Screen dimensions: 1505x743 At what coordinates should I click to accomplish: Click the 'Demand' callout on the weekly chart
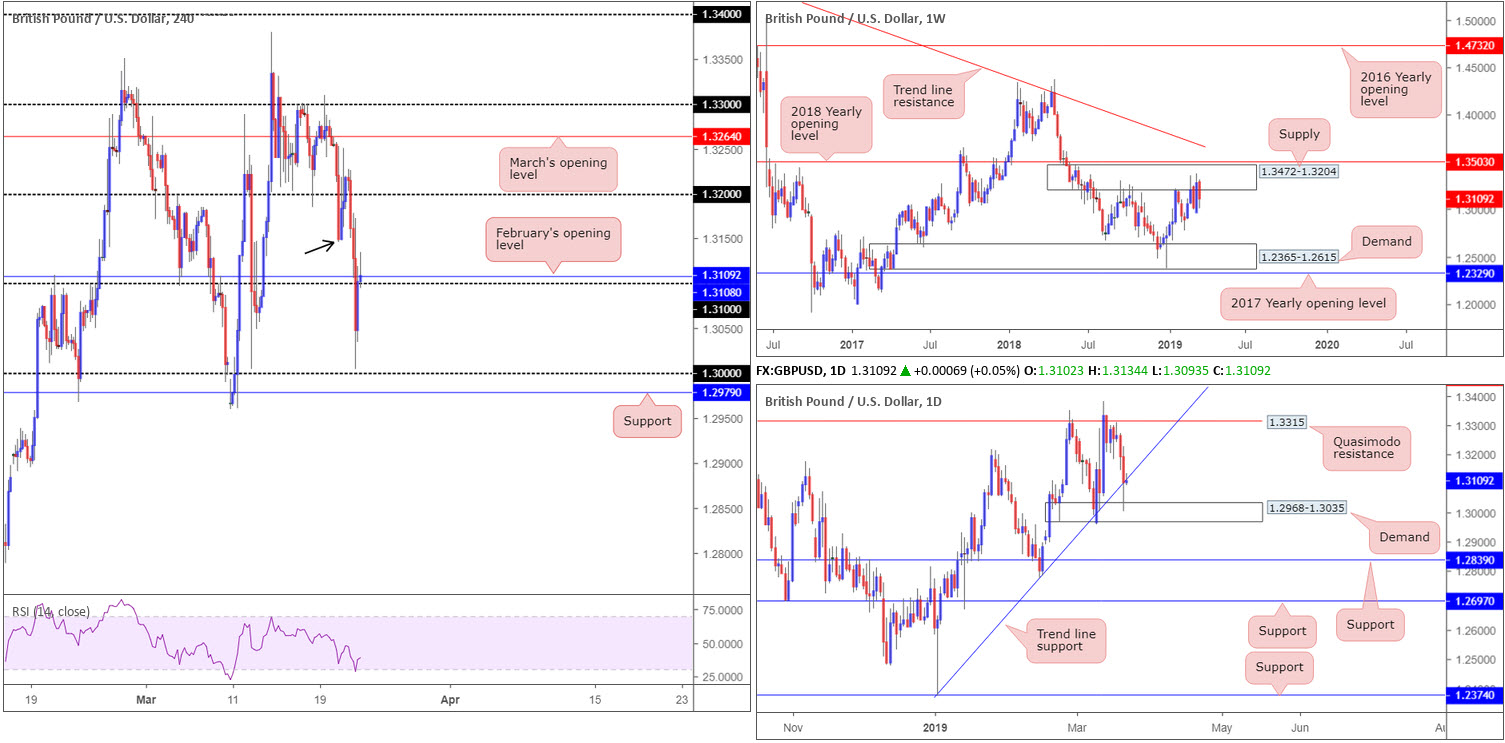pyautogui.click(x=1385, y=240)
